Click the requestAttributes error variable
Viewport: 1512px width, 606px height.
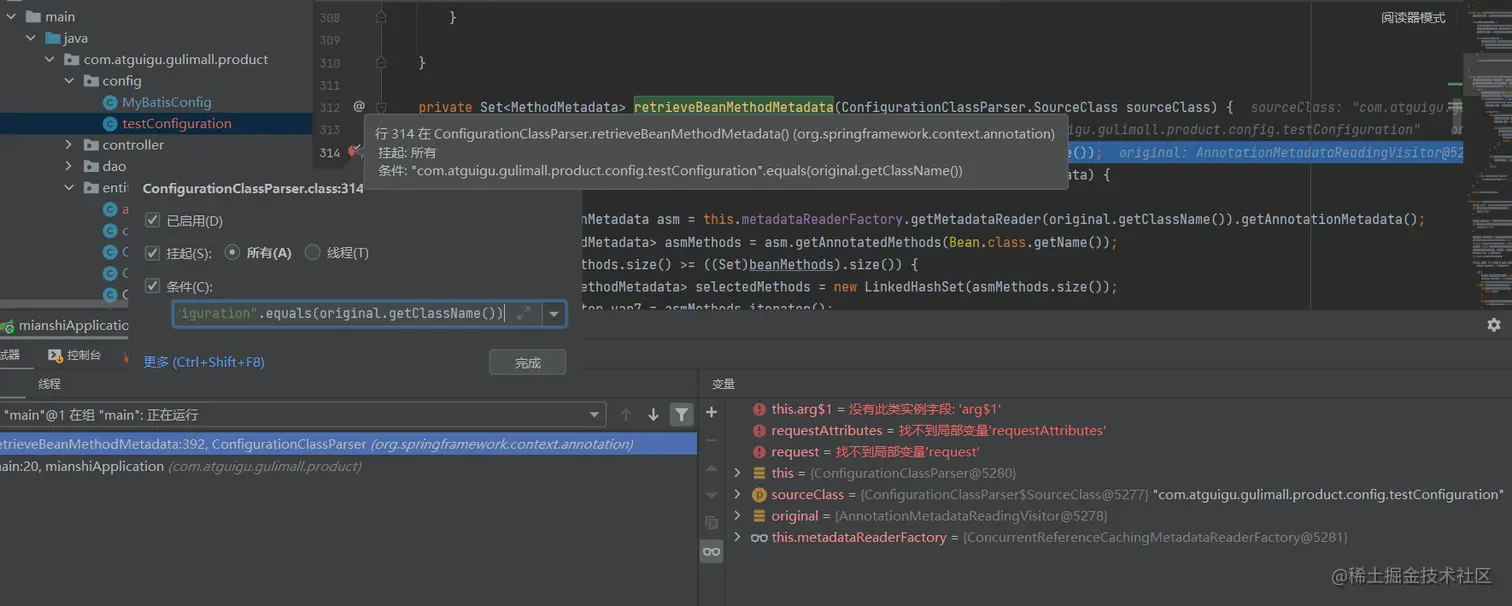929,431
